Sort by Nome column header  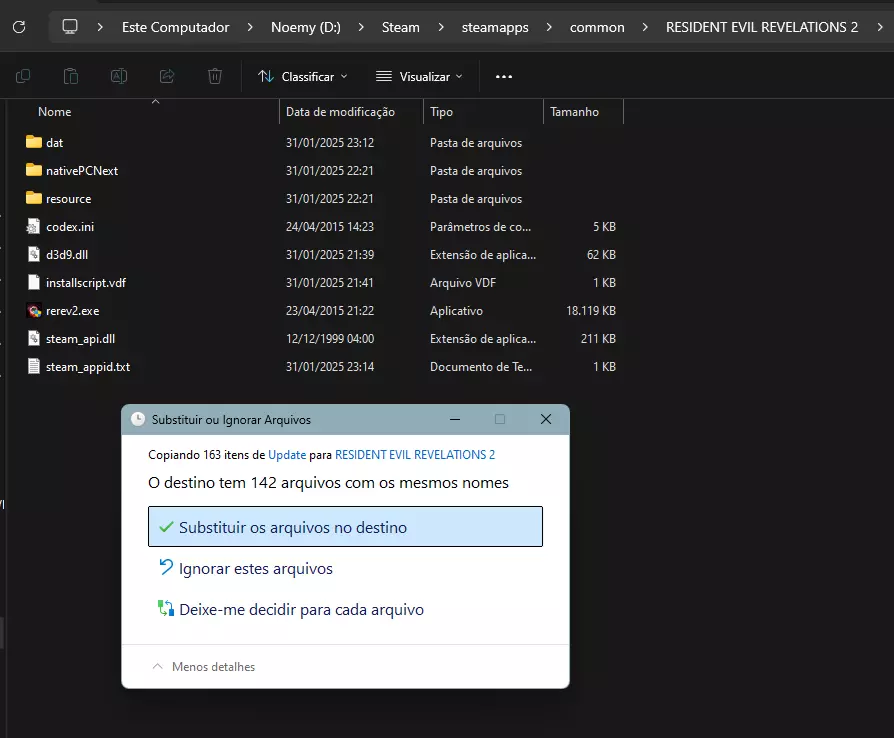point(55,112)
